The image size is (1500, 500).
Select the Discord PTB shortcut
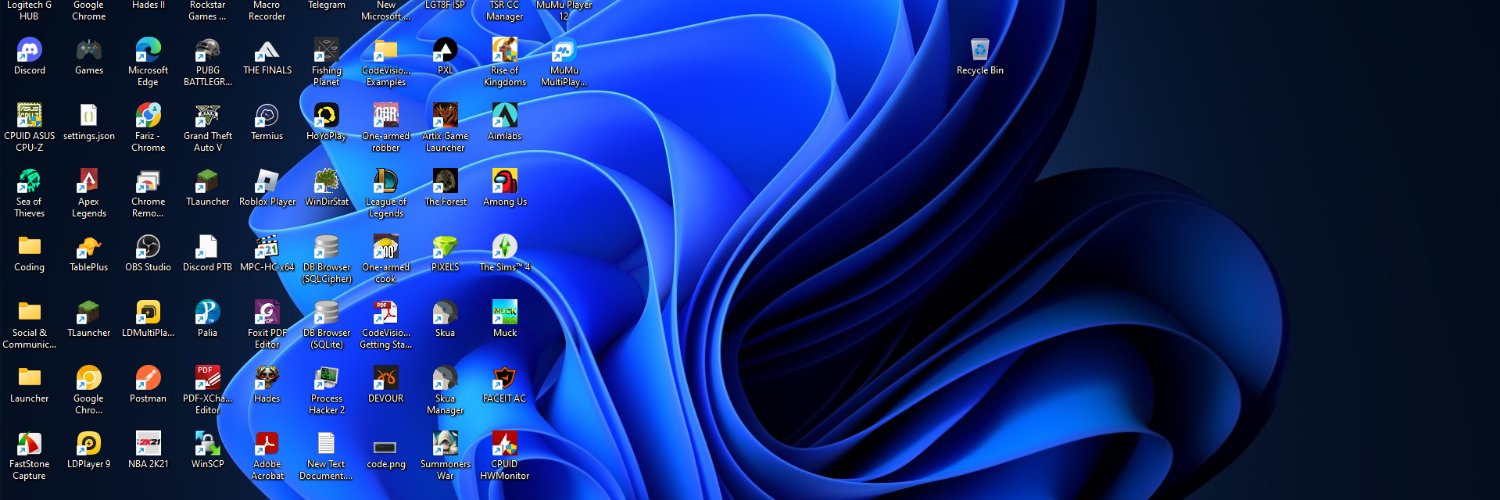(207, 246)
